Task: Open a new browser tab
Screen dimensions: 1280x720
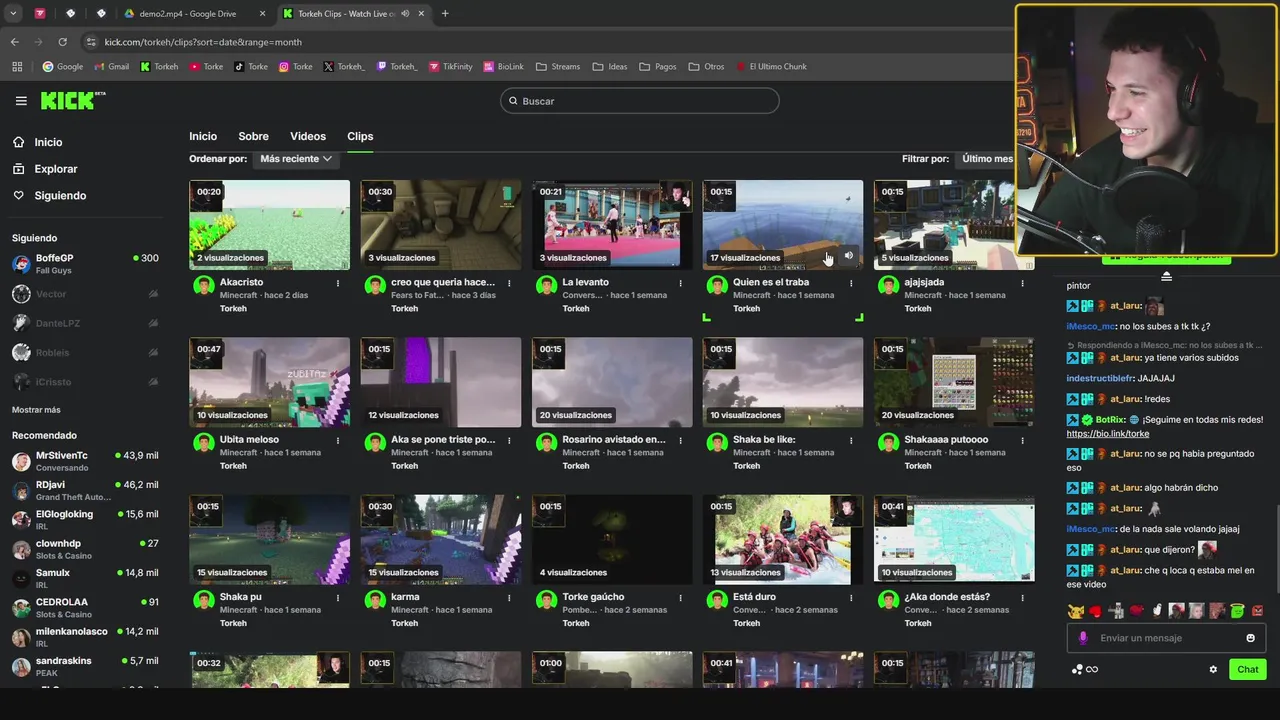Action: click(445, 14)
